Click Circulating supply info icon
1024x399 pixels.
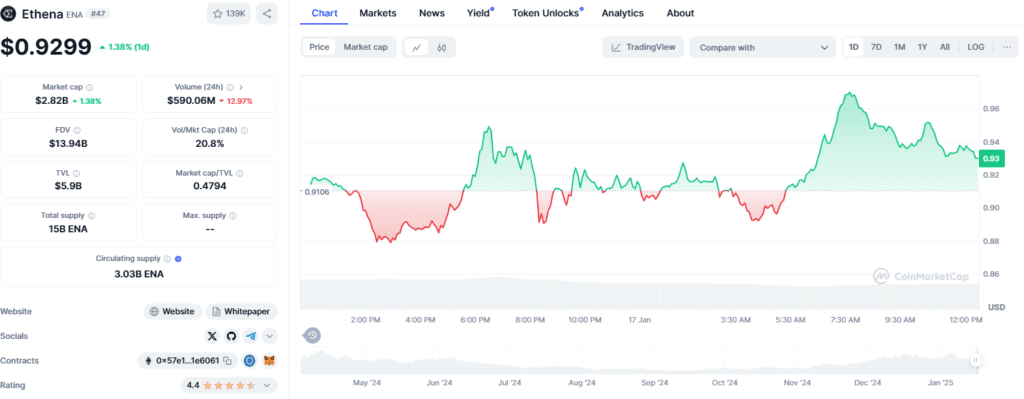pyautogui.click(x=167, y=259)
